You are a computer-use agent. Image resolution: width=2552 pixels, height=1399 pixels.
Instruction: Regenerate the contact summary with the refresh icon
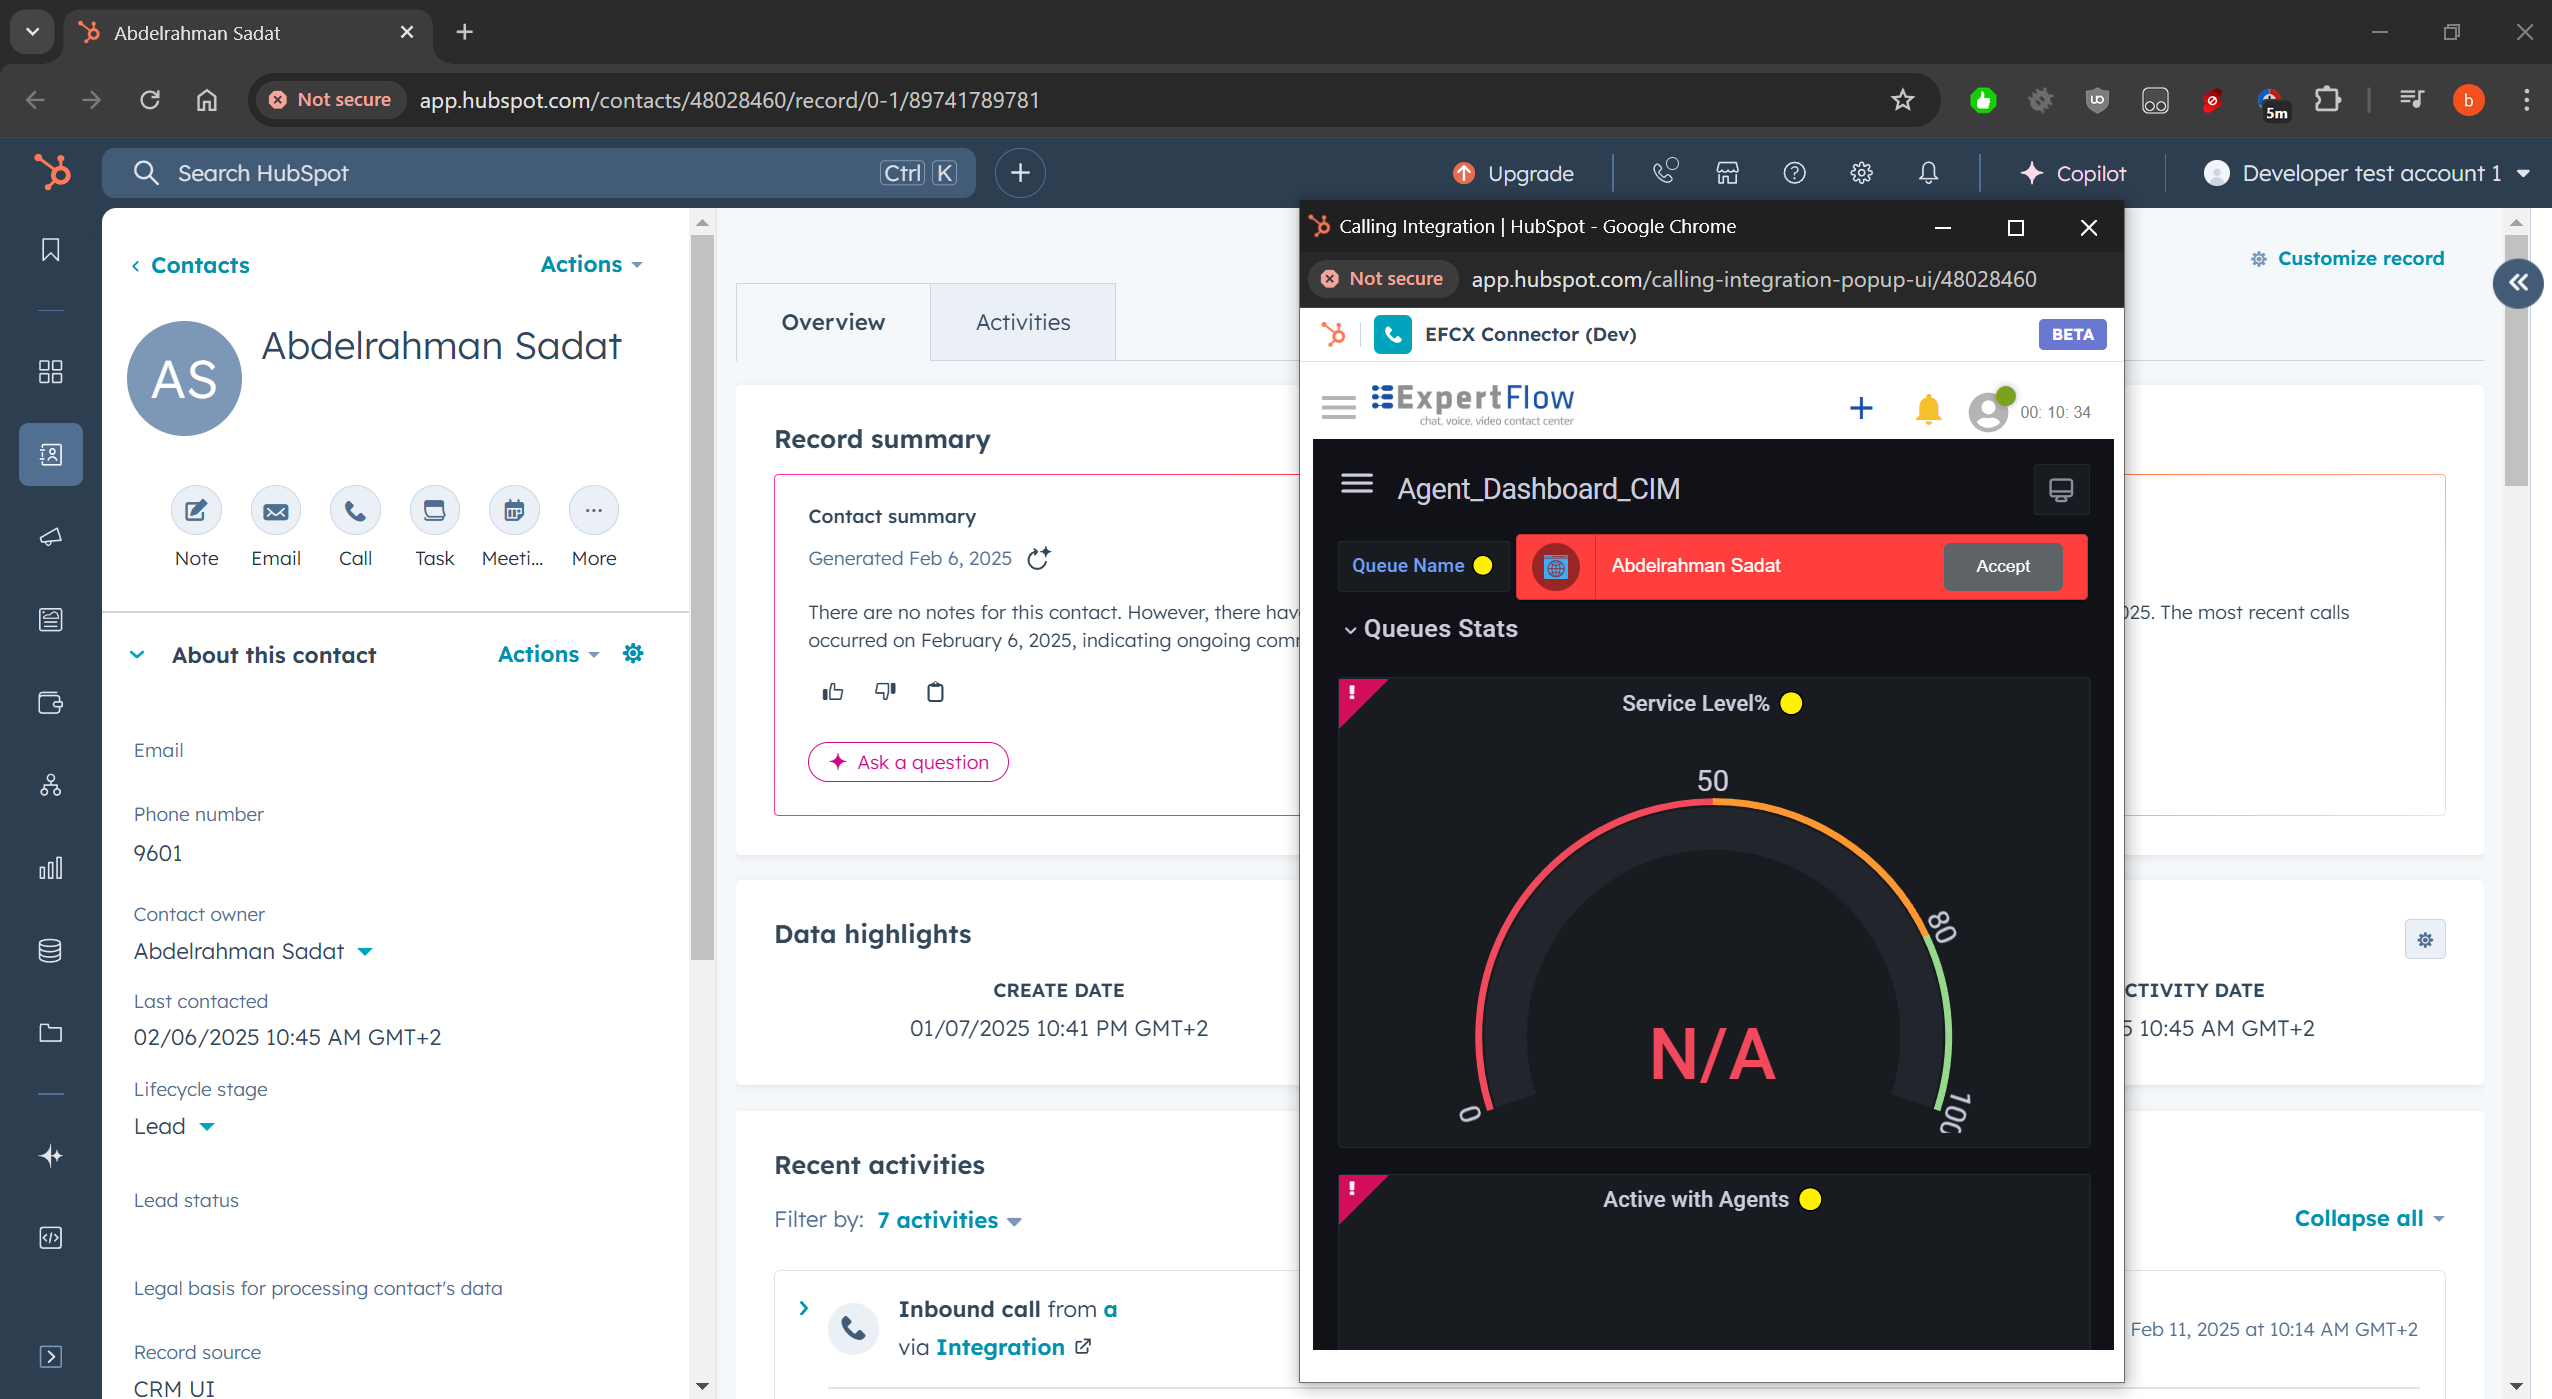[1039, 558]
